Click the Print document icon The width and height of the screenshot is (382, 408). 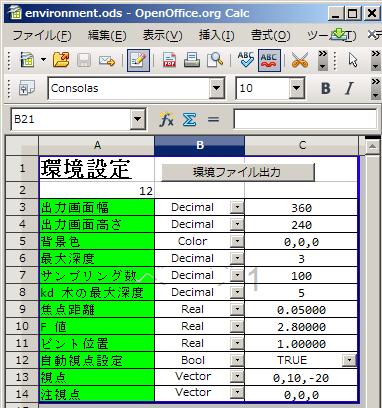point(192,61)
